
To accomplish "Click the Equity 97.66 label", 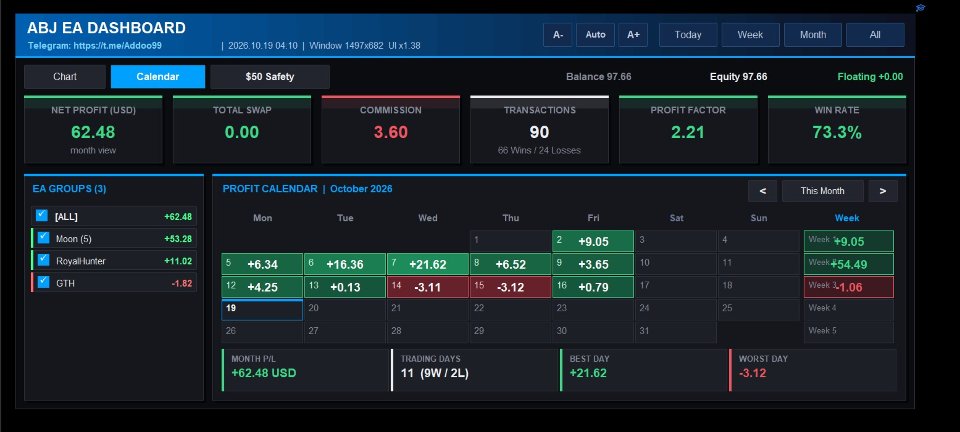I will [x=738, y=76].
